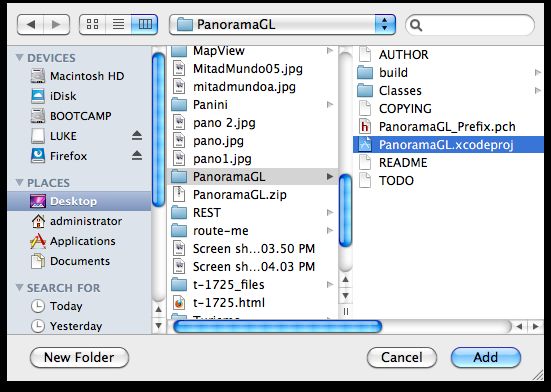The width and height of the screenshot is (551, 392).
Task: Click sidebar scroll down arrow
Action: pyautogui.click(x=158, y=326)
